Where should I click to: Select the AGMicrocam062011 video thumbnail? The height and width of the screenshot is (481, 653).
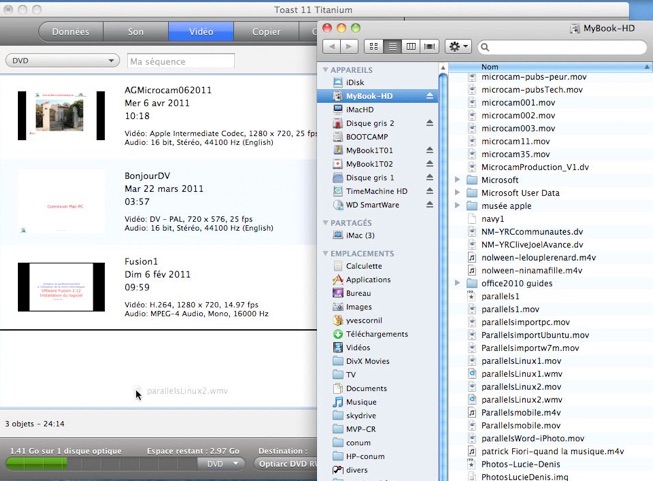(x=61, y=115)
